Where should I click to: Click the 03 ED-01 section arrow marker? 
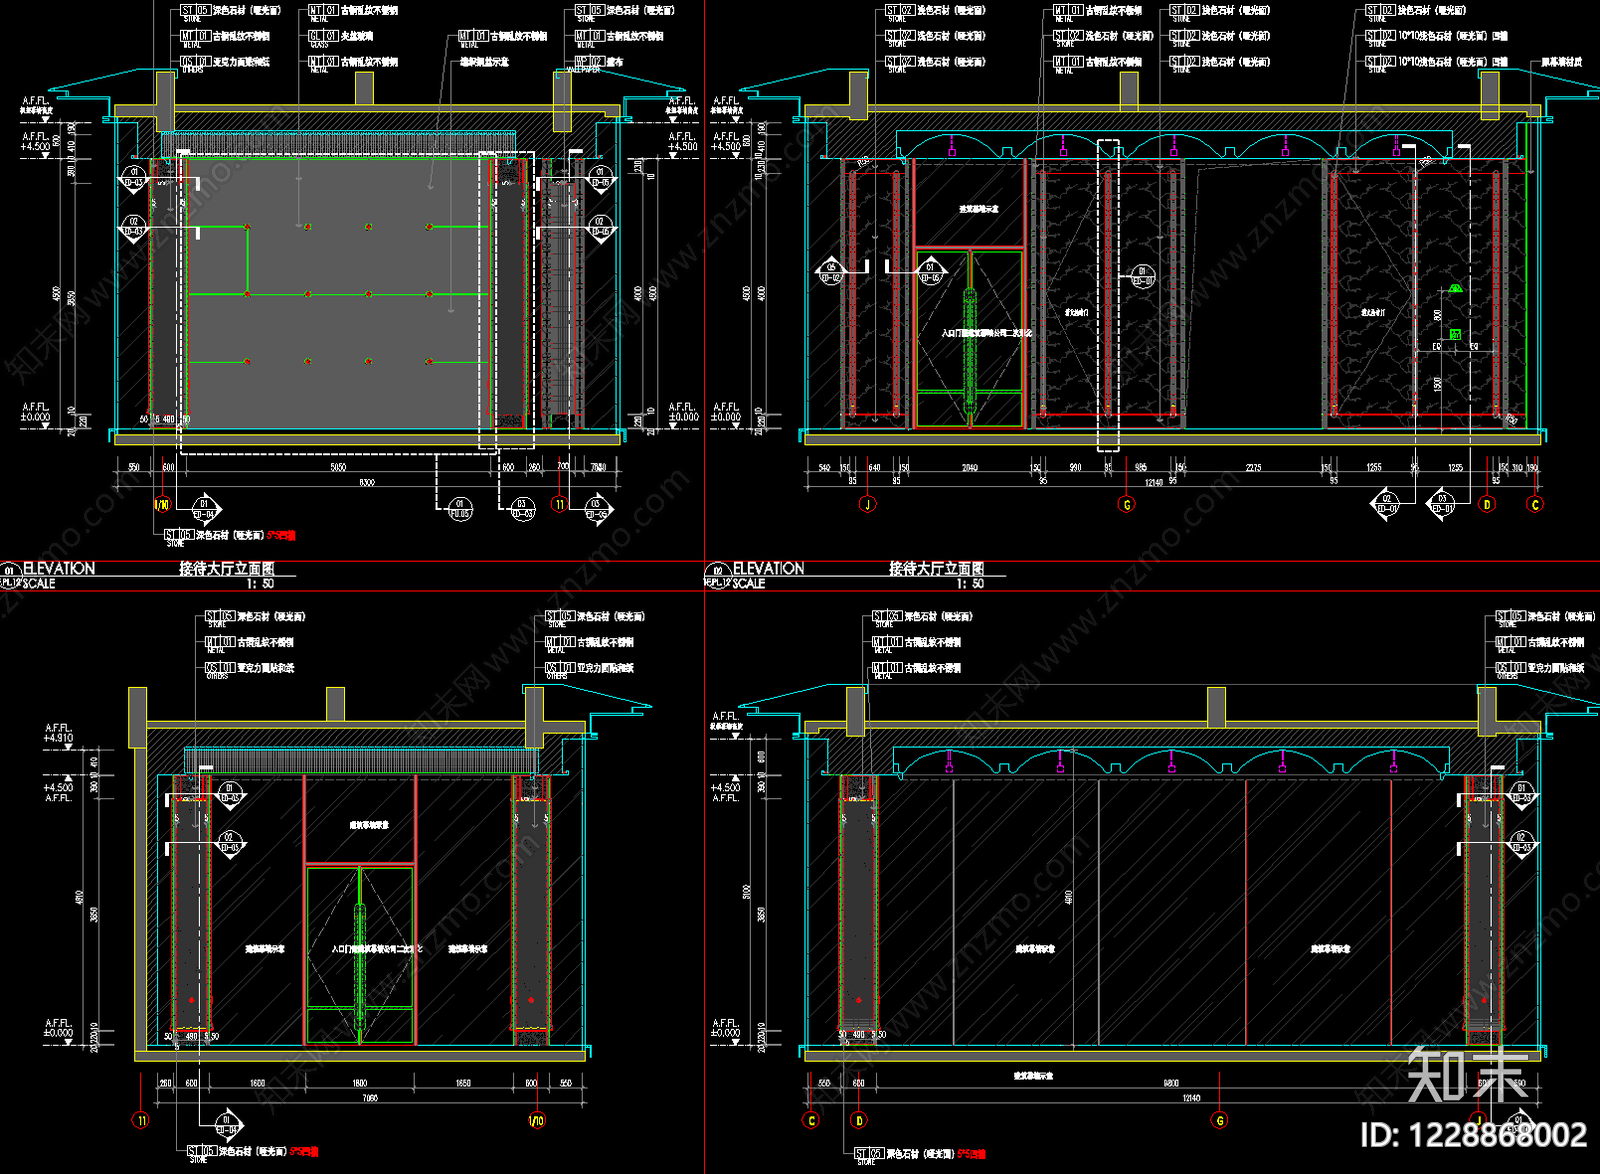[x=1441, y=503]
